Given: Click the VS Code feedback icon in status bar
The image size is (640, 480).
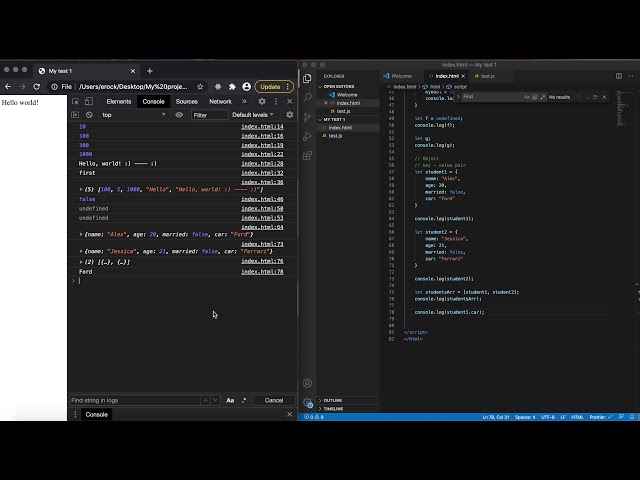Looking at the screenshot, I should click(621, 417).
